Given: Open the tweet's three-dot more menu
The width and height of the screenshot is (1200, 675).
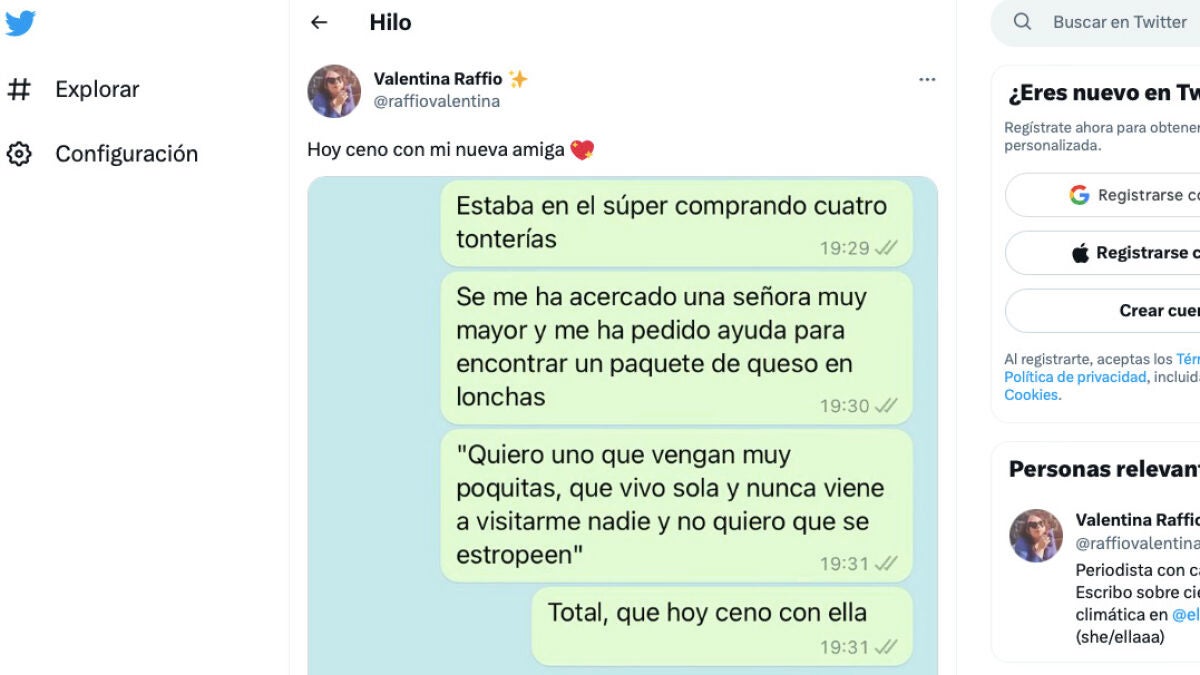Looking at the screenshot, I should tap(927, 79).
